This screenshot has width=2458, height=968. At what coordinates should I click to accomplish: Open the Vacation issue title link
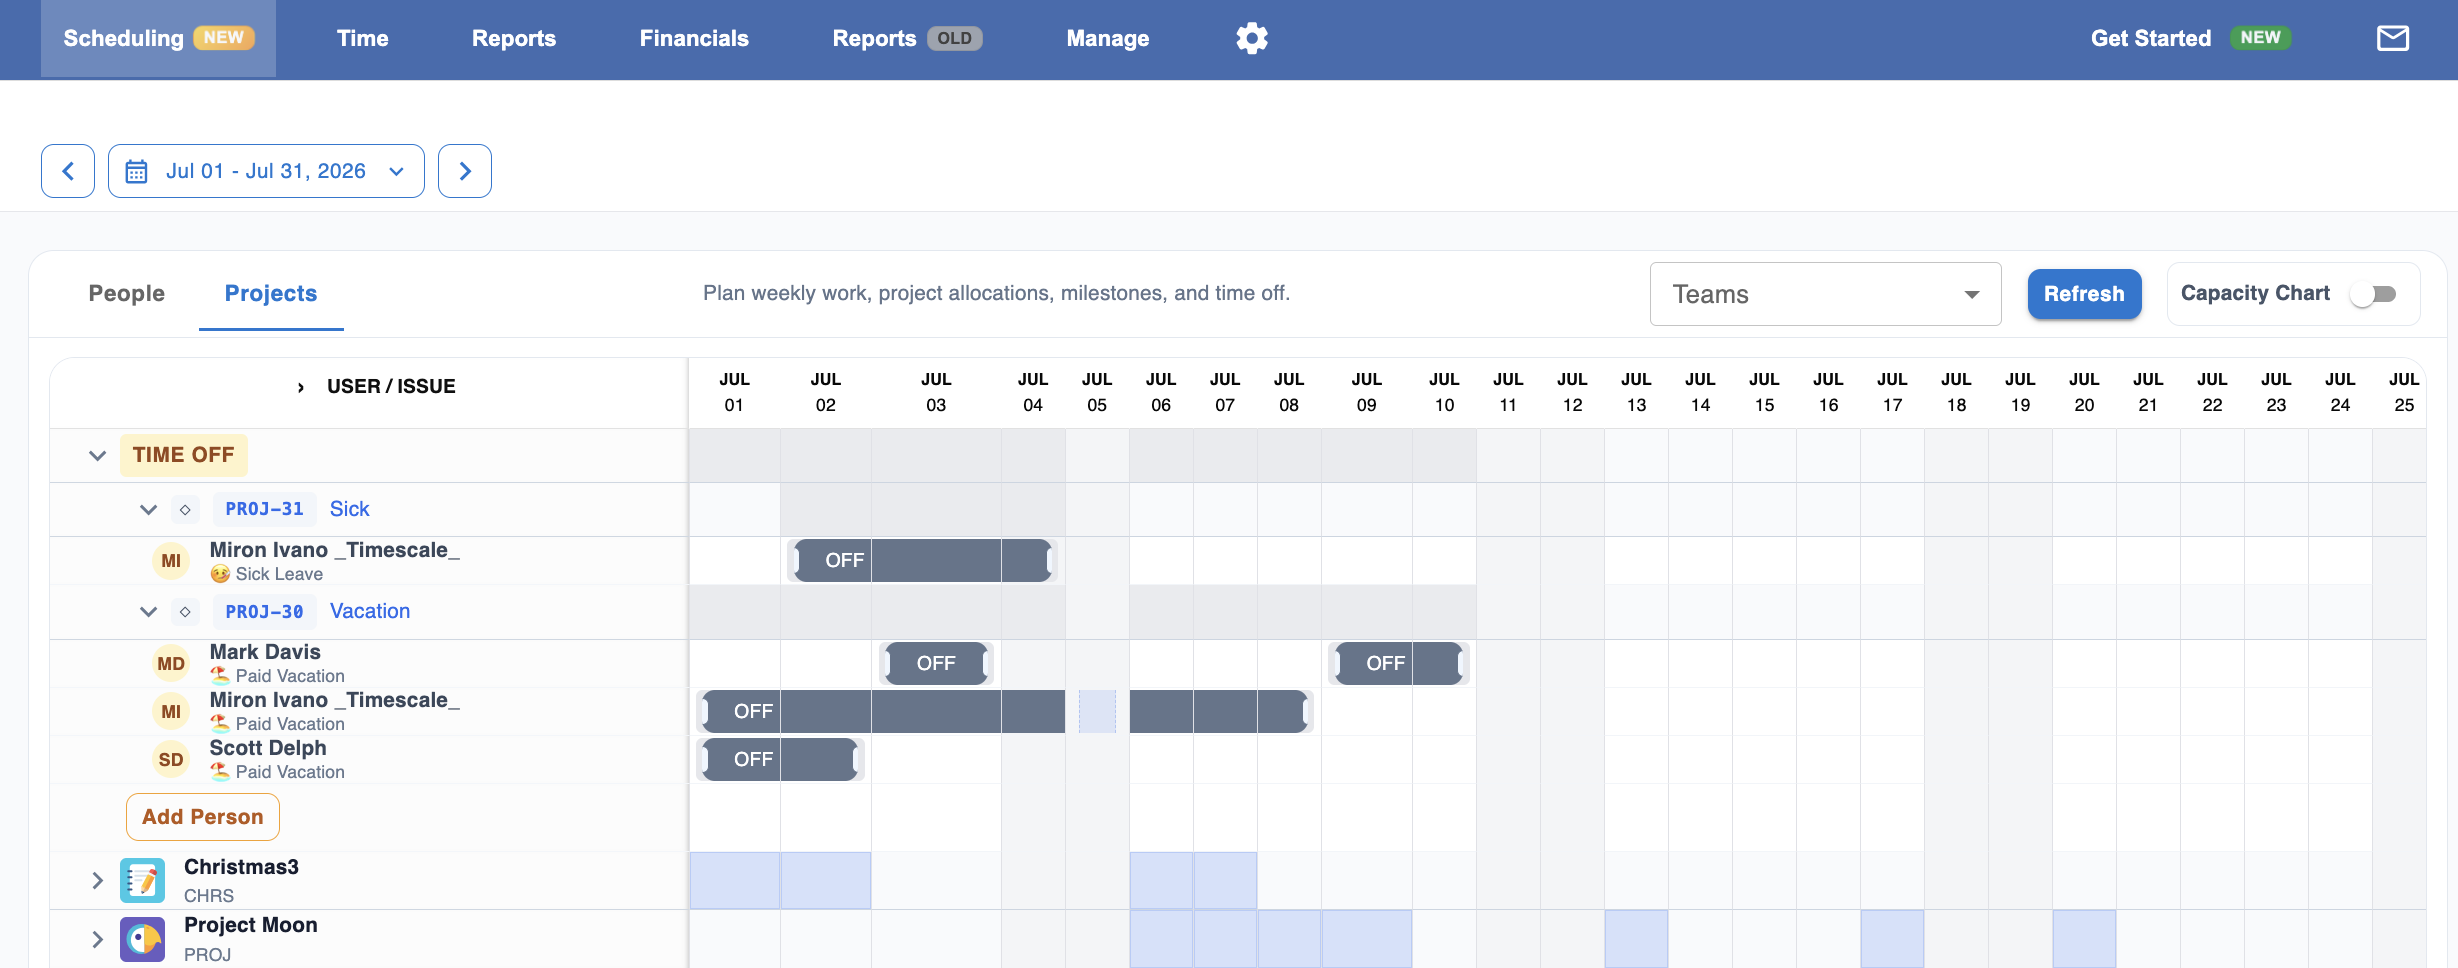370,611
